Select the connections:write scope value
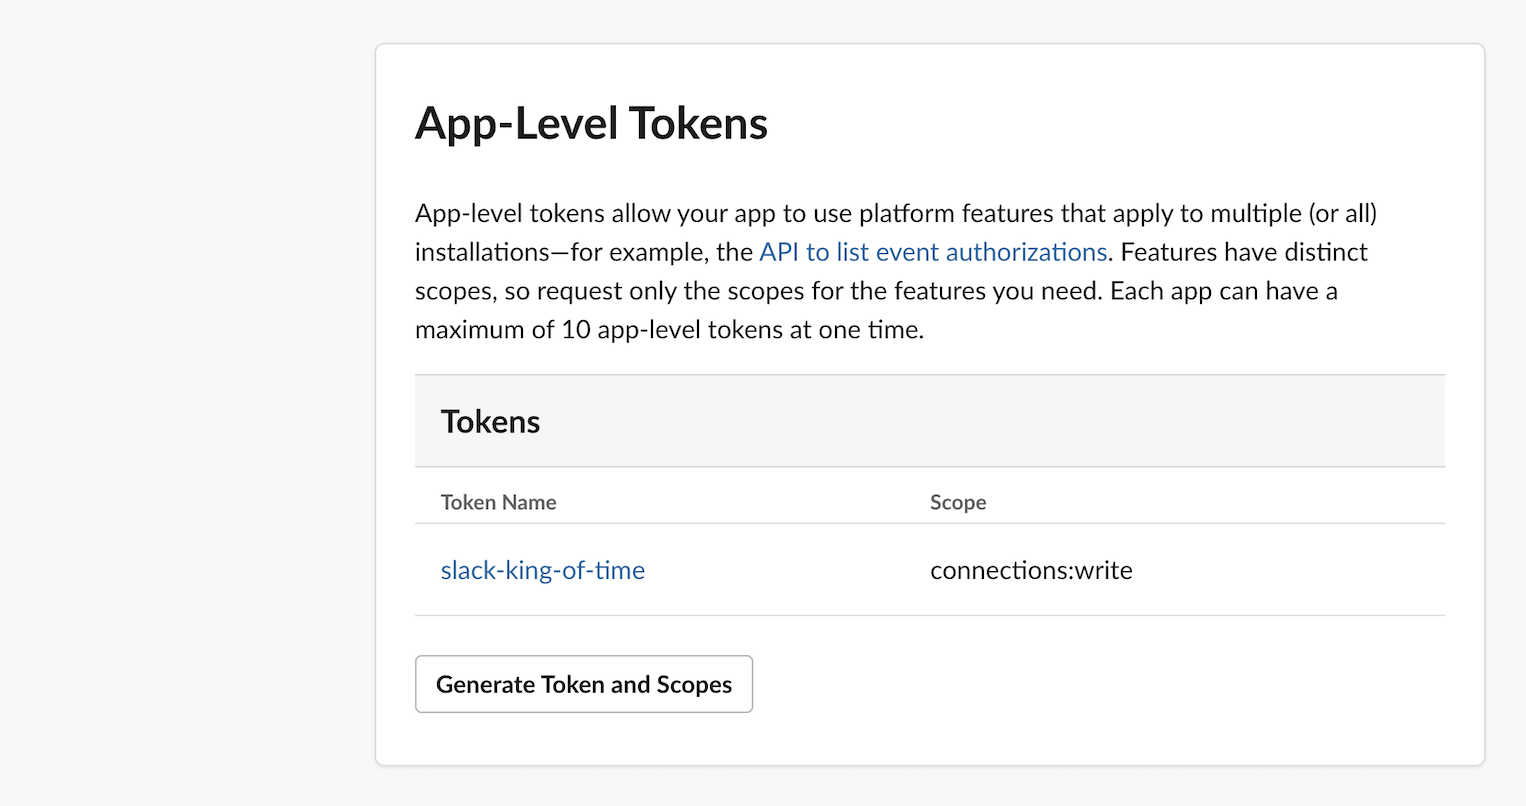The image size is (1526, 806). click(1030, 570)
